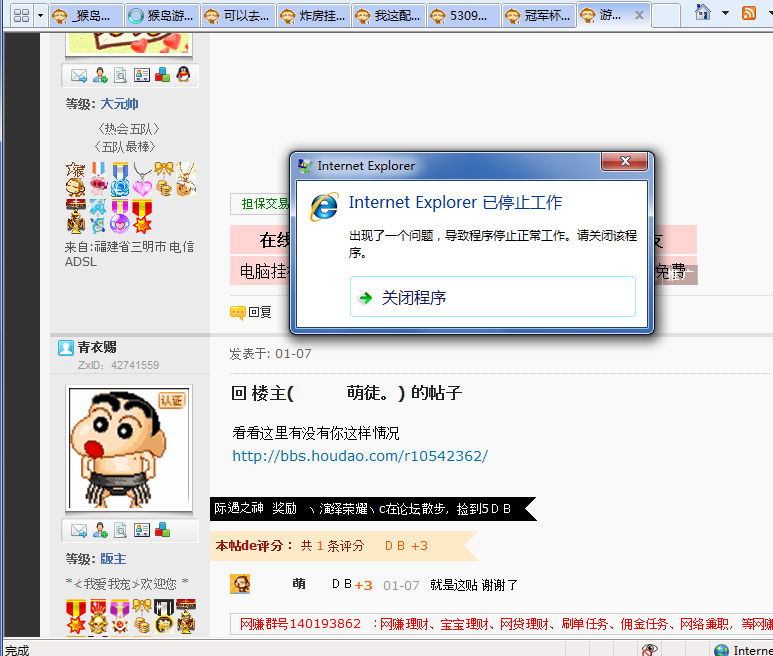Open the 大元帅 rank link
This screenshot has width=773, height=656.
pyautogui.click(x=119, y=104)
